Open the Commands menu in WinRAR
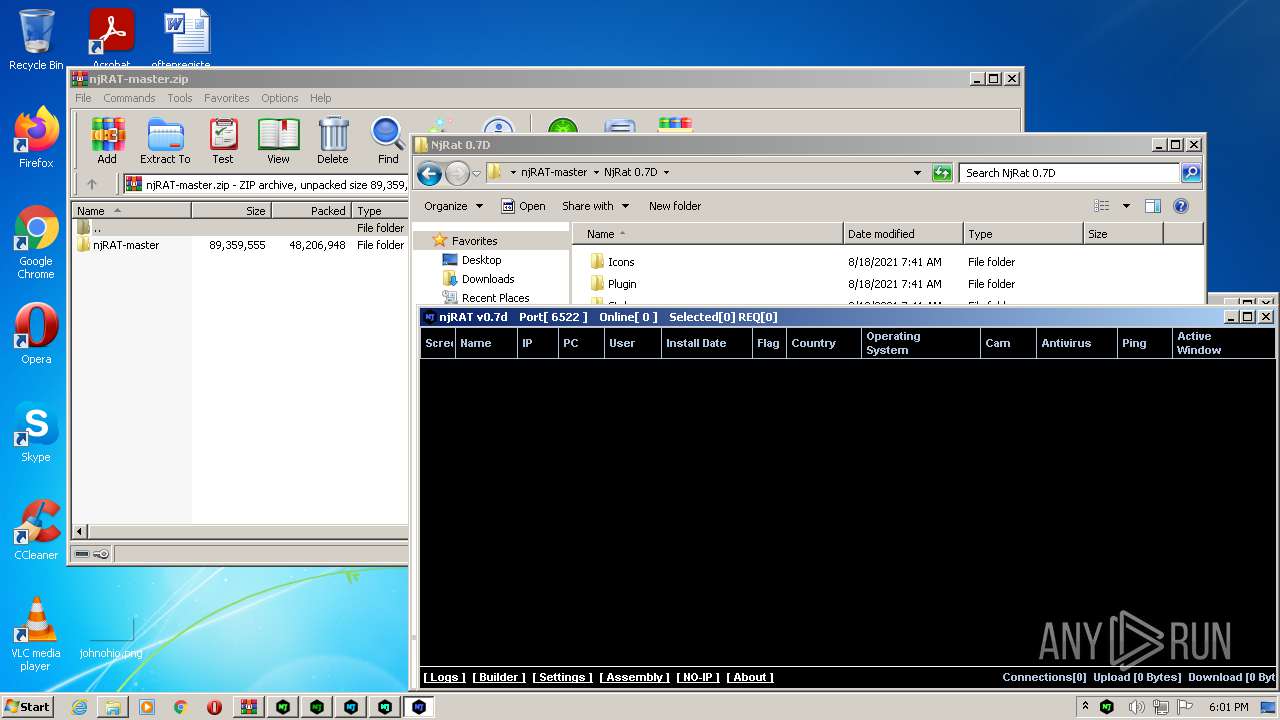1280x720 pixels. [129, 98]
